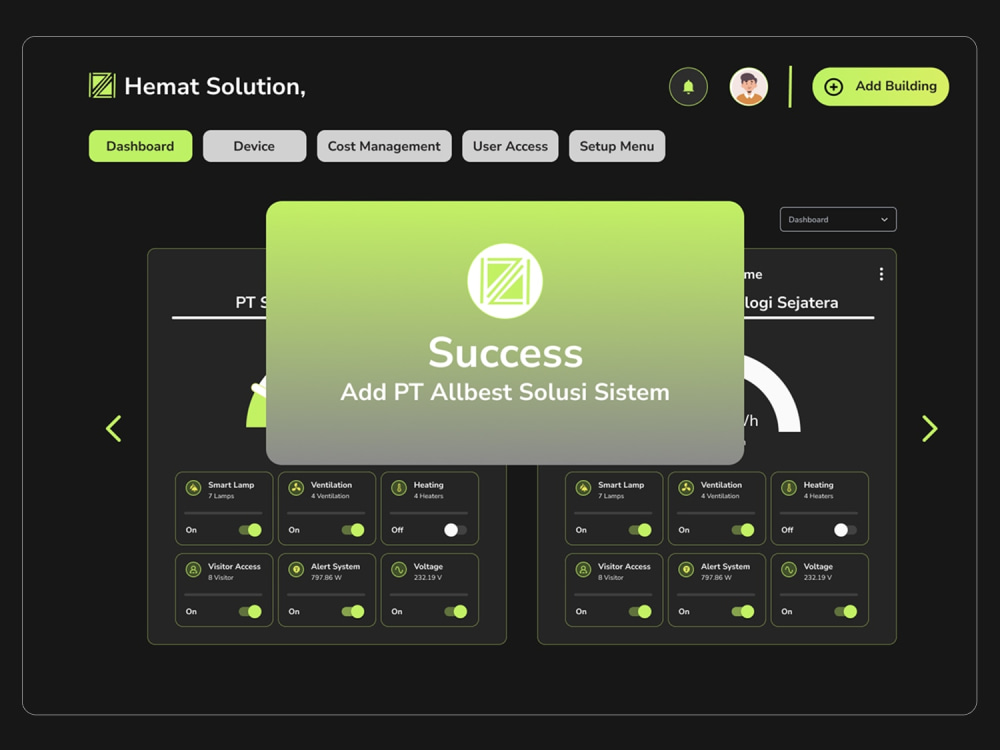Open notifications via the bell icon
The height and width of the screenshot is (750, 1000).
[x=688, y=86]
